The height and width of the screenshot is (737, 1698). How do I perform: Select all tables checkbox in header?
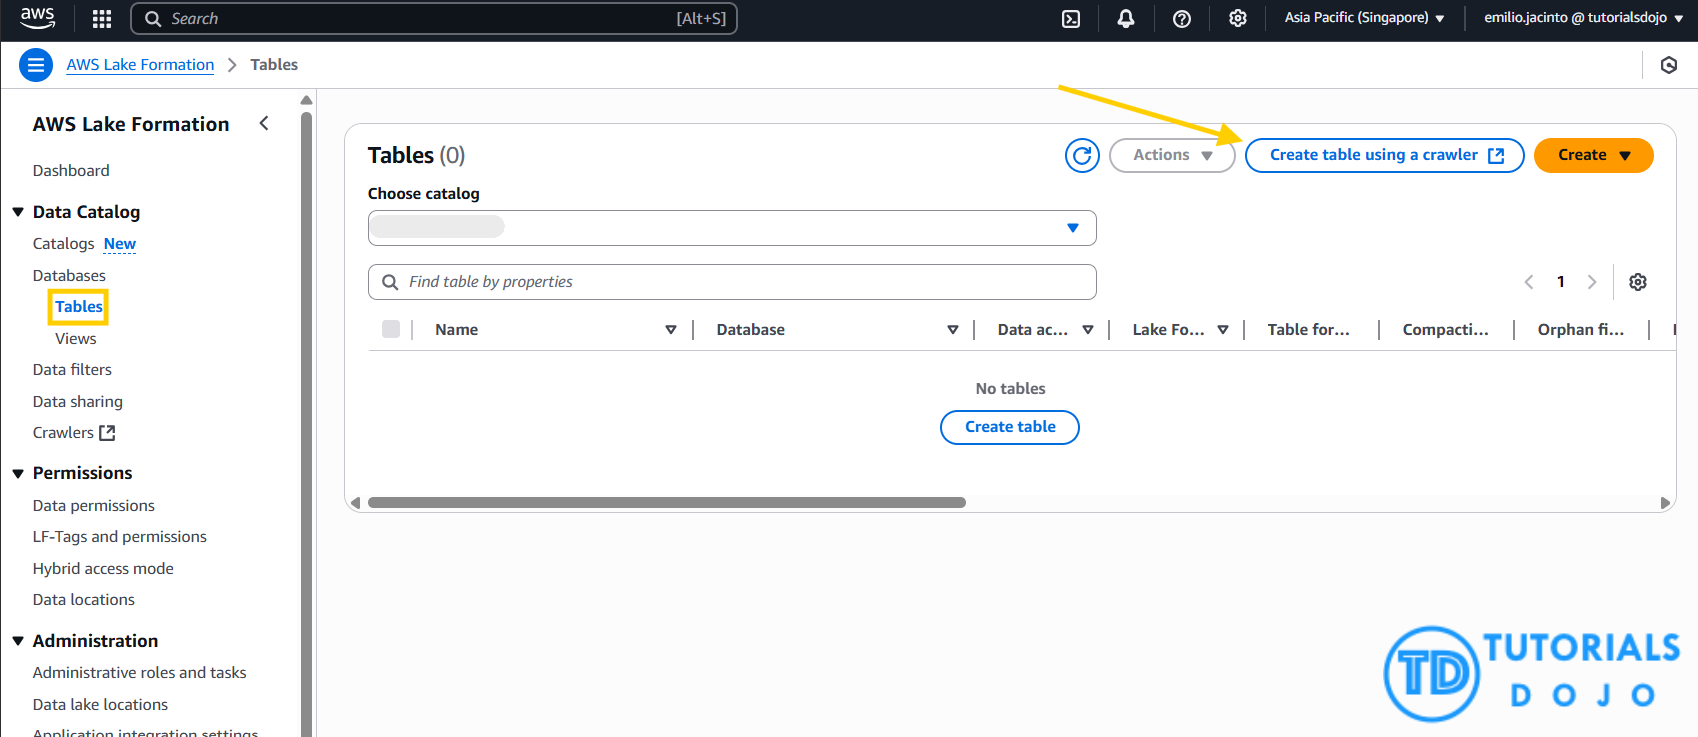(x=391, y=329)
